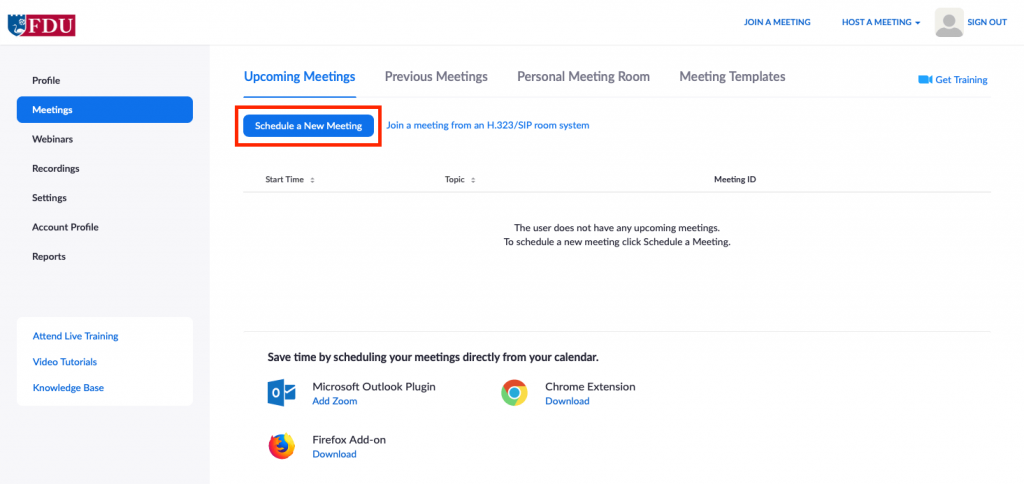Click the Firefox Add-on icon

coord(282,446)
